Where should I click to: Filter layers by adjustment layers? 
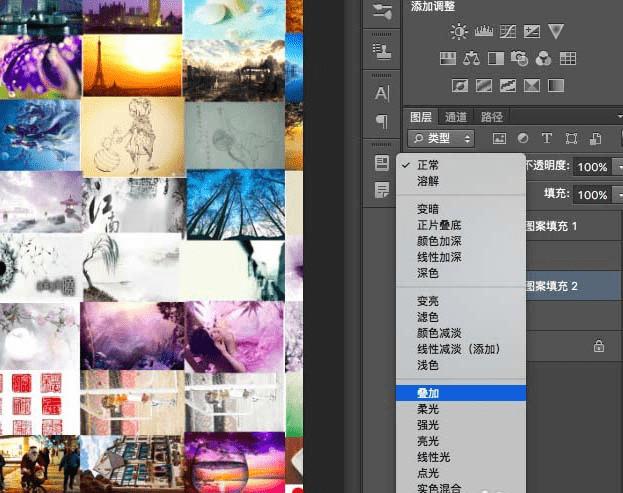[x=523, y=138]
